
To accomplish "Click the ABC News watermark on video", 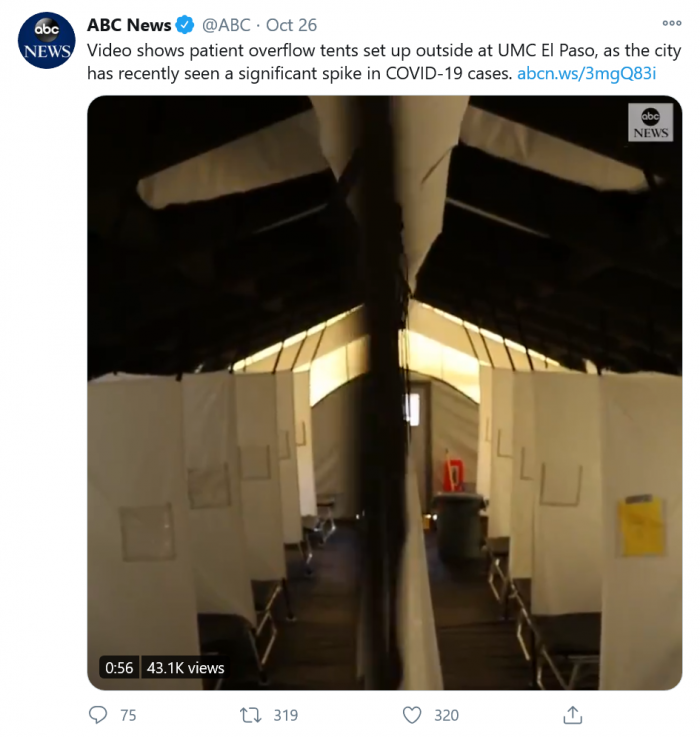I will pyautogui.click(x=650, y=122).
